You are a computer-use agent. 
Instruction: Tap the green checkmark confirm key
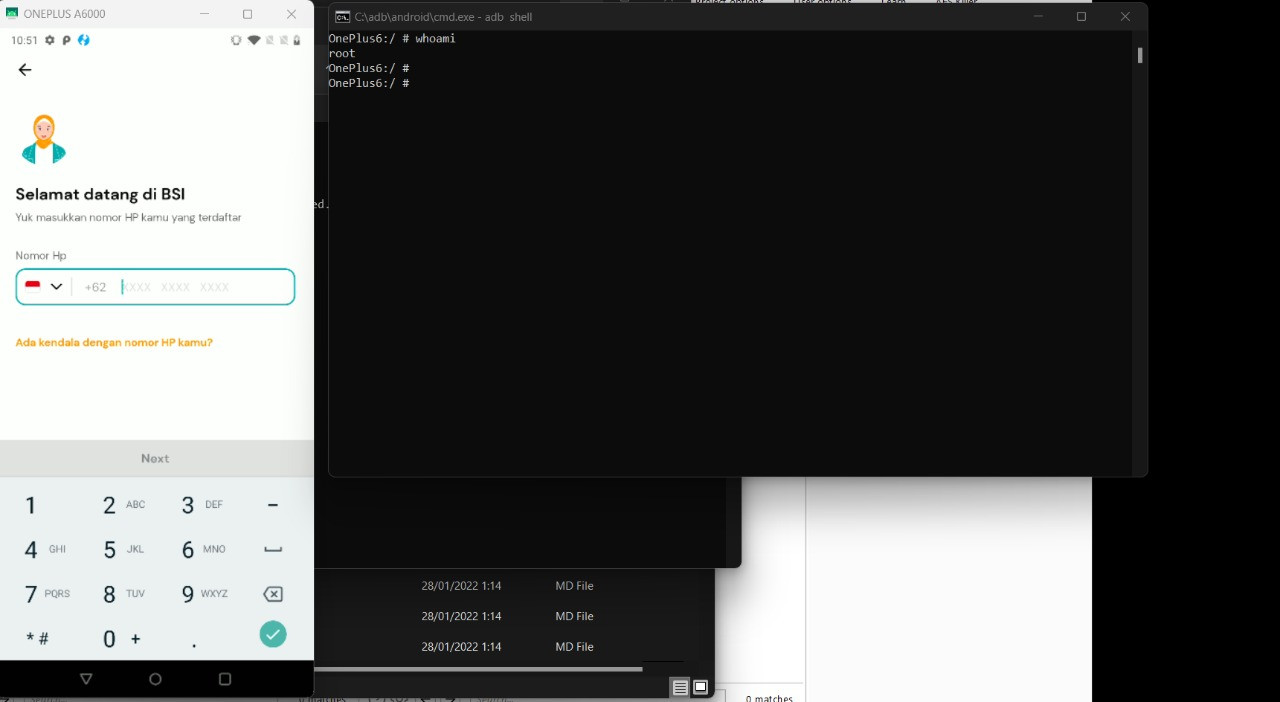(273, 634)
